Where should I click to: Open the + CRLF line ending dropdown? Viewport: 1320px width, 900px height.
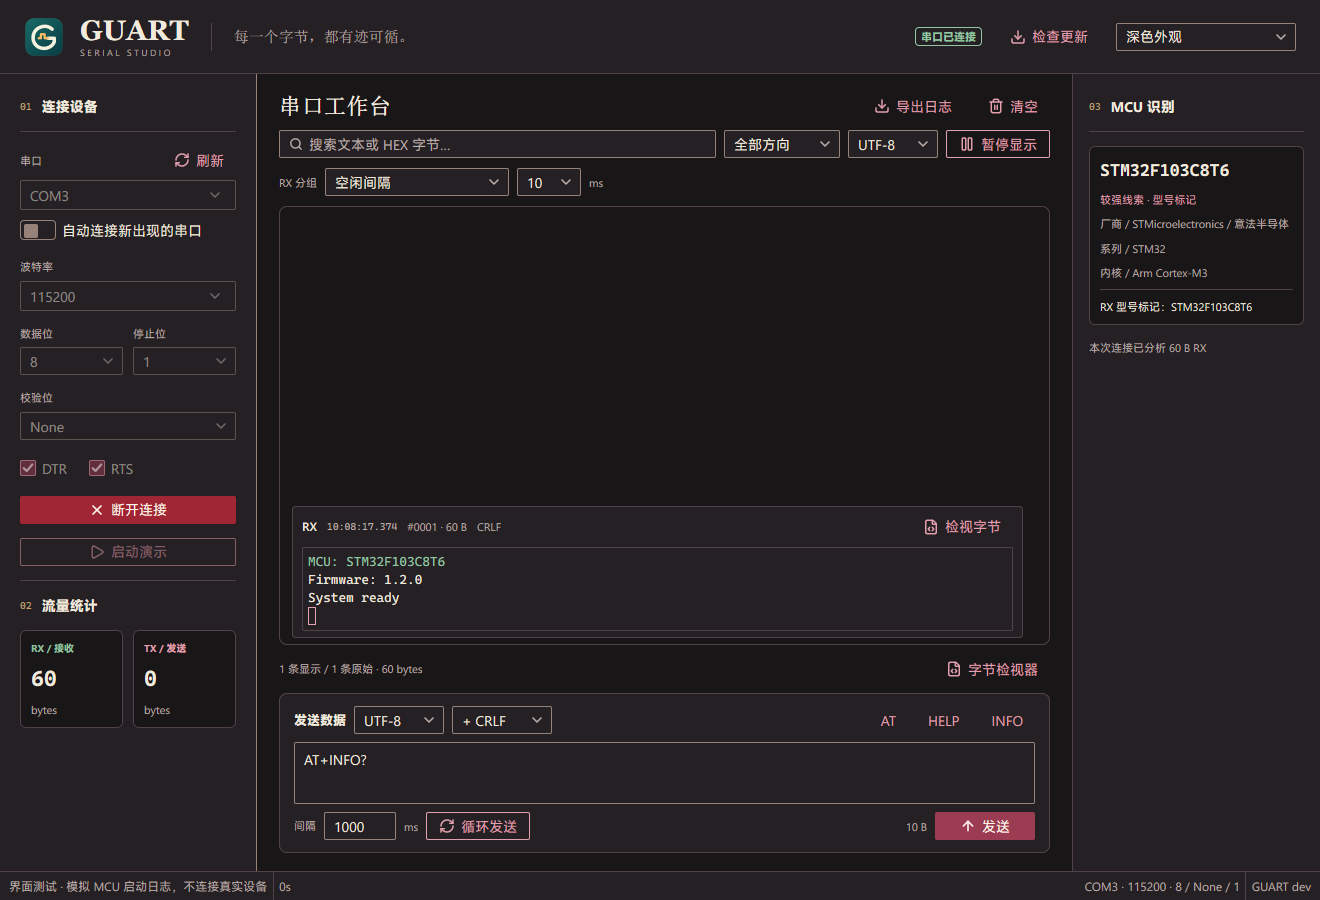coord(502,720)
